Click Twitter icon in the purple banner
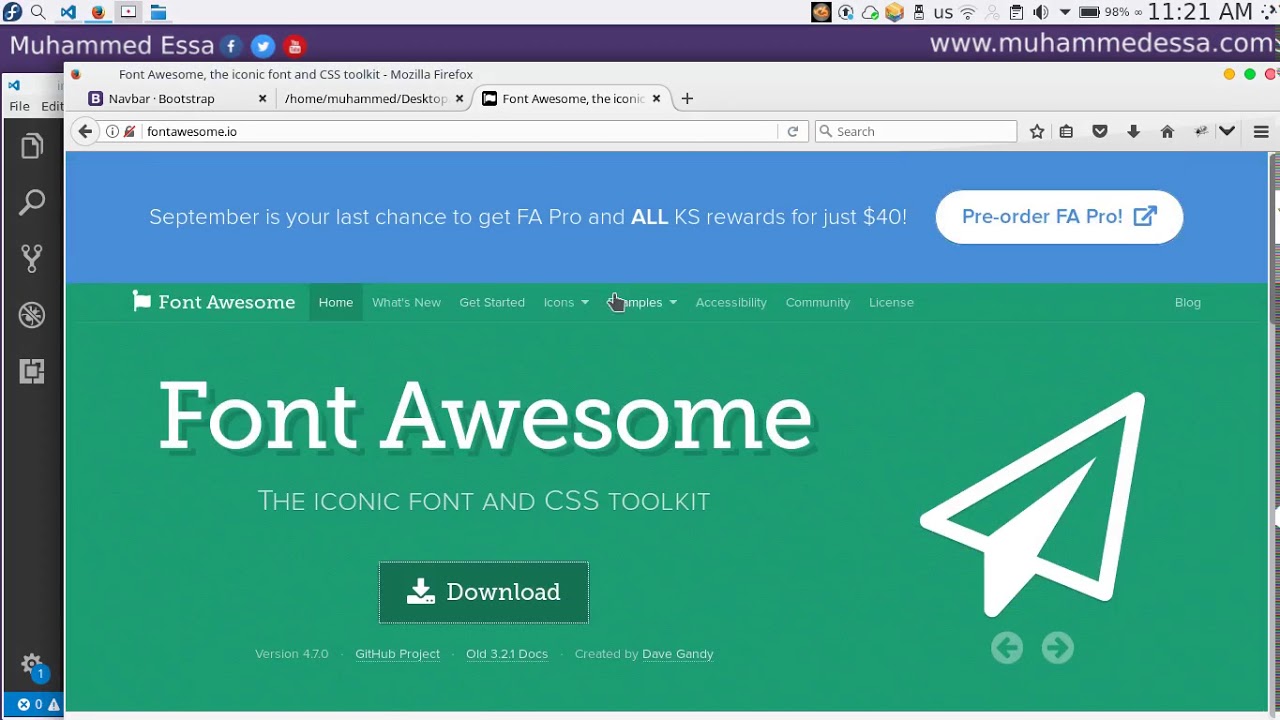The width and height of the screenshot is (1280, 720). point(263,46)
